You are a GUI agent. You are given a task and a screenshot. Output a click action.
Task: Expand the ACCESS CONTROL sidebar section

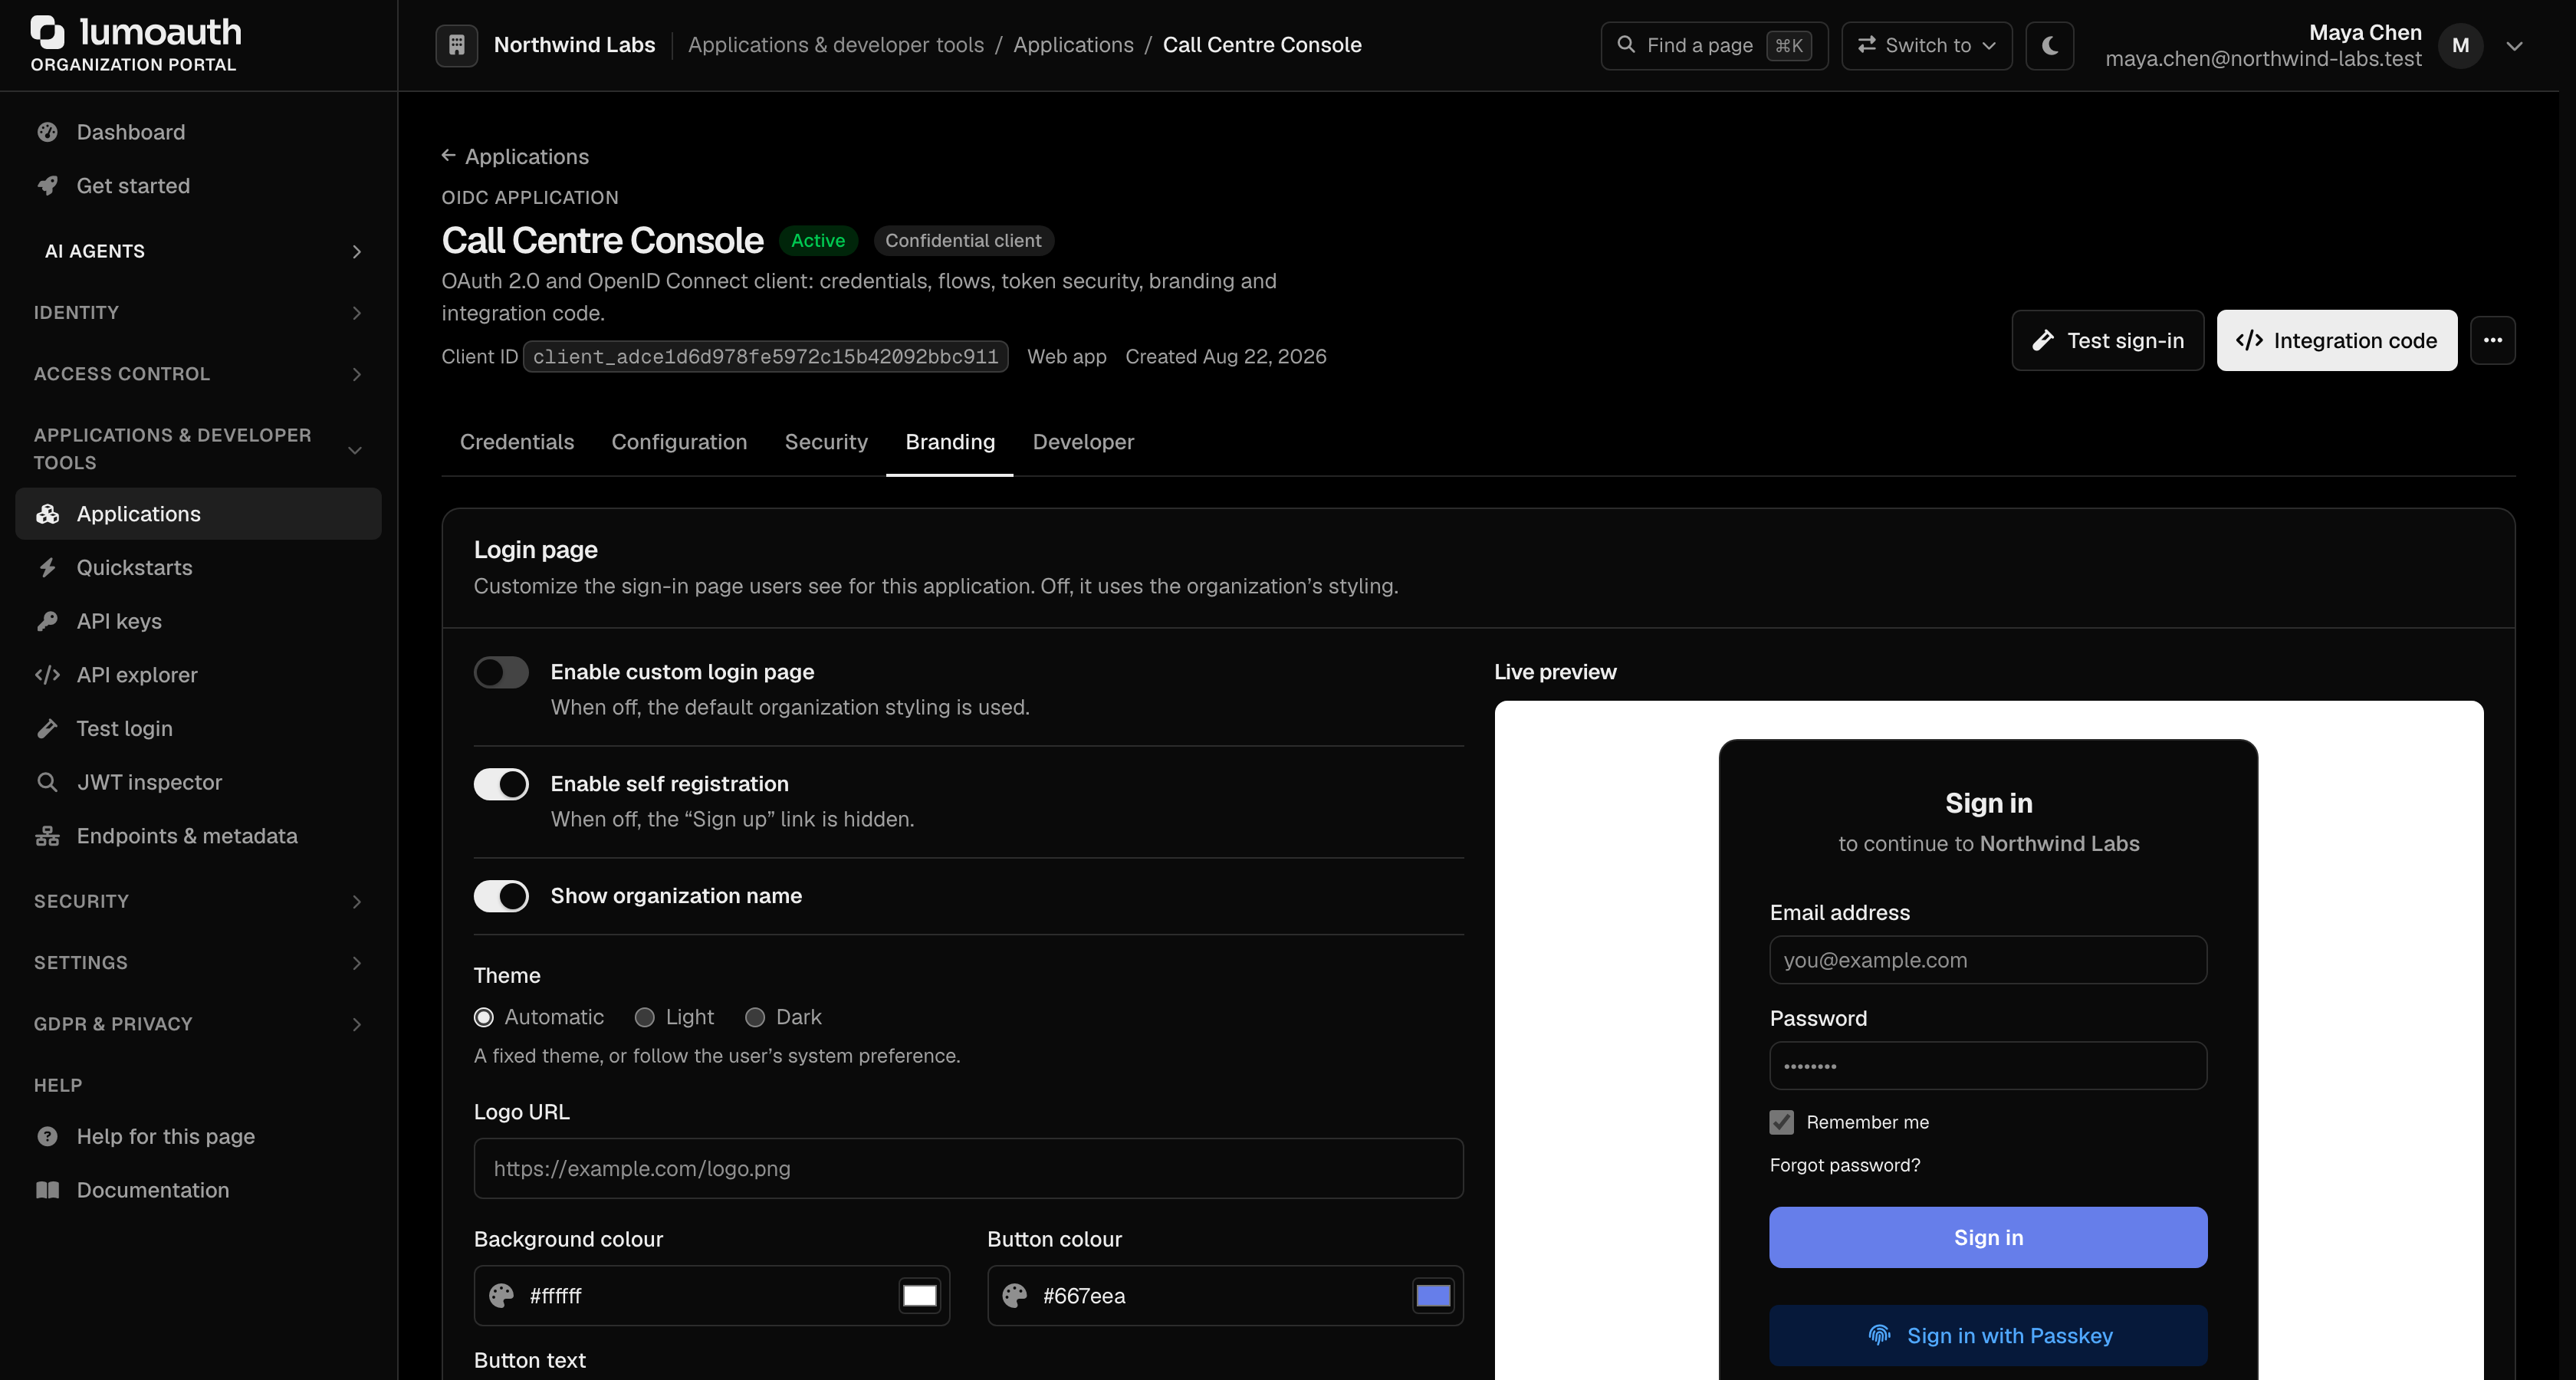(198, 374)
